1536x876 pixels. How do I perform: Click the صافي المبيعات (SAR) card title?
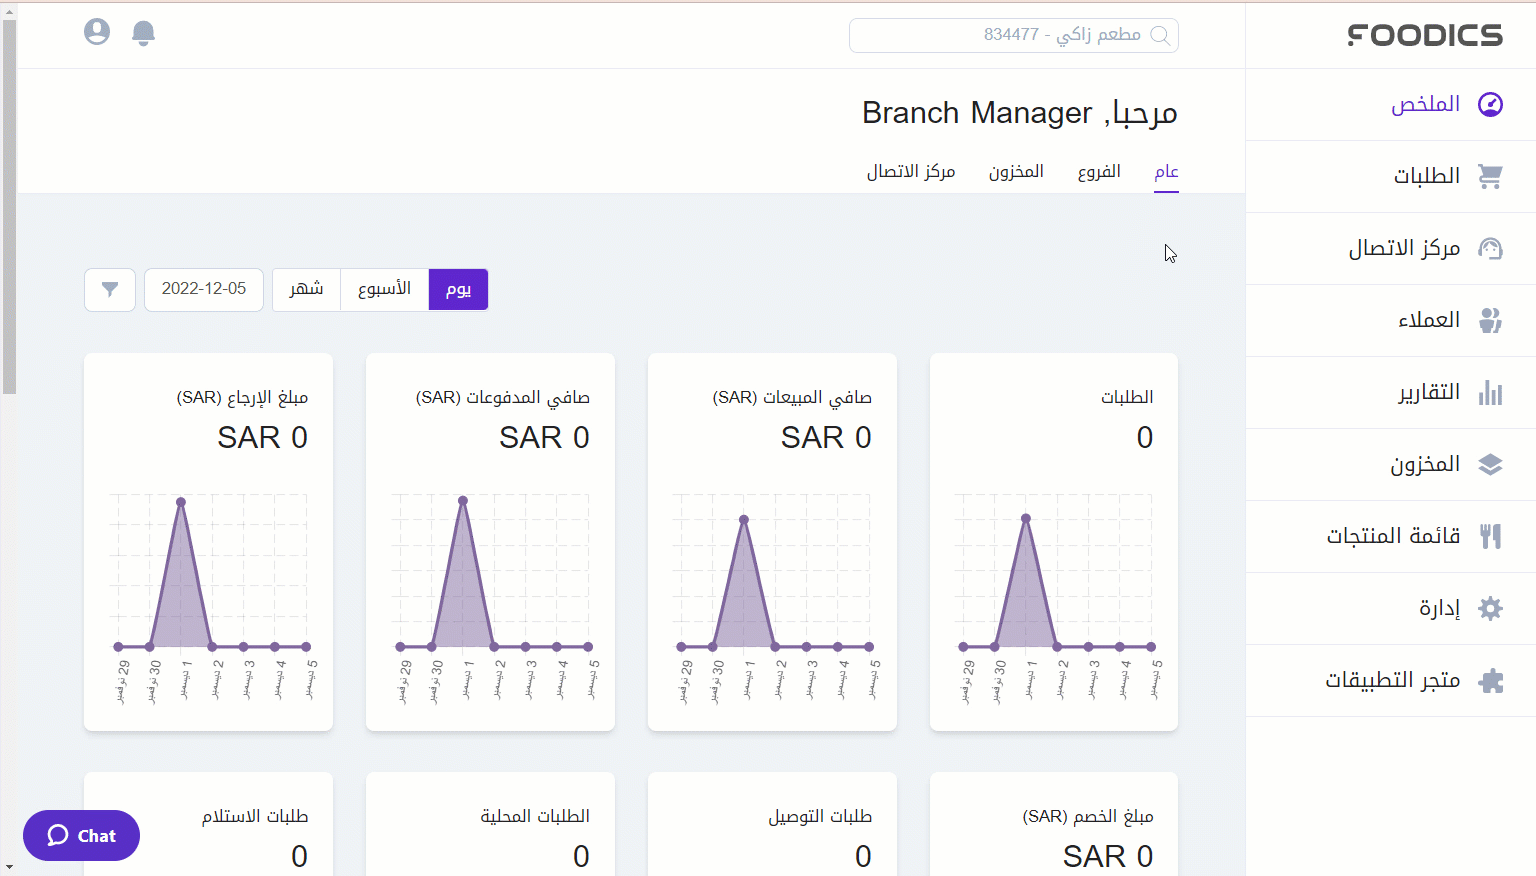point(792,397)
